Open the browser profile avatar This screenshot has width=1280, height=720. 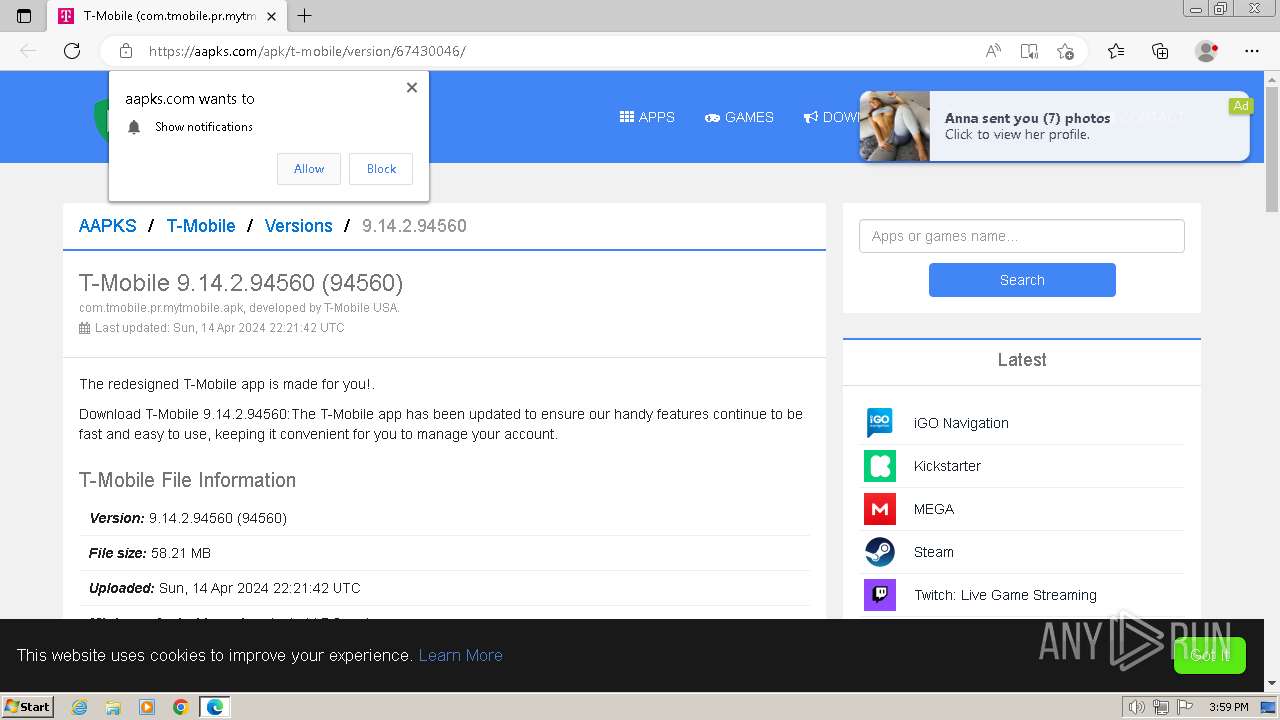click(x=1206, y=51)
